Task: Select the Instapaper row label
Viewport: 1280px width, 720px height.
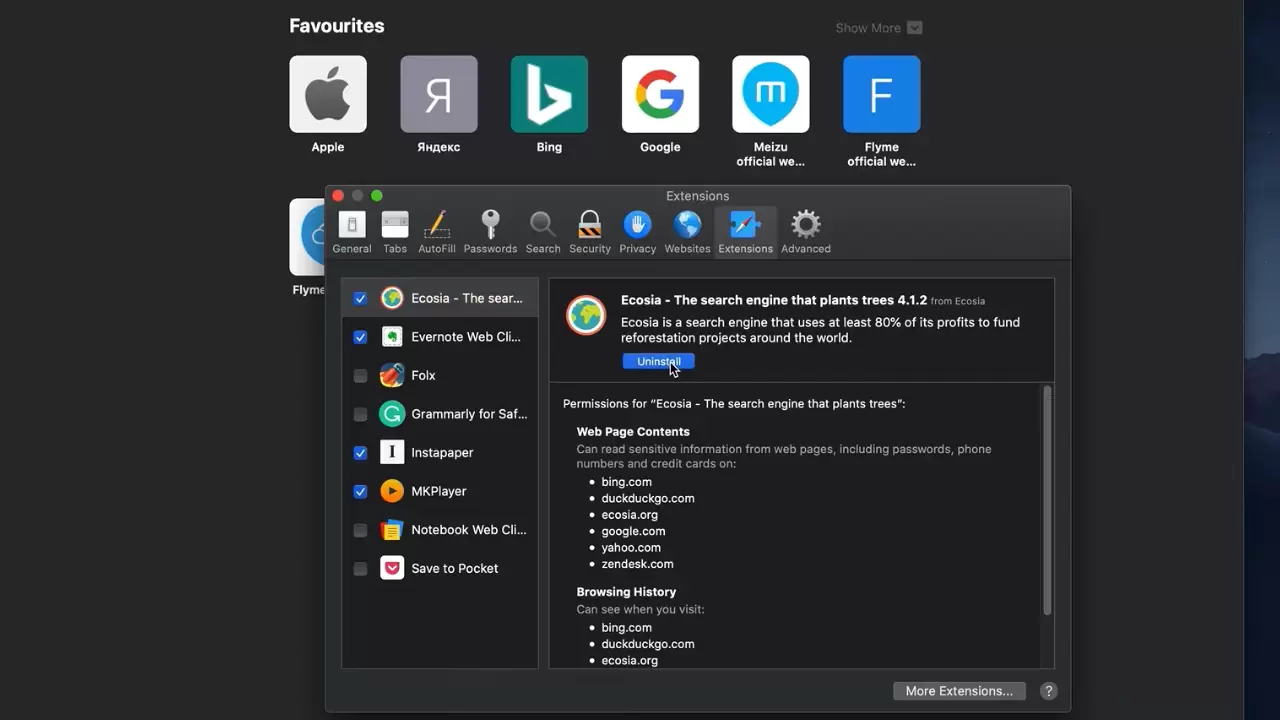Action: 442,453
